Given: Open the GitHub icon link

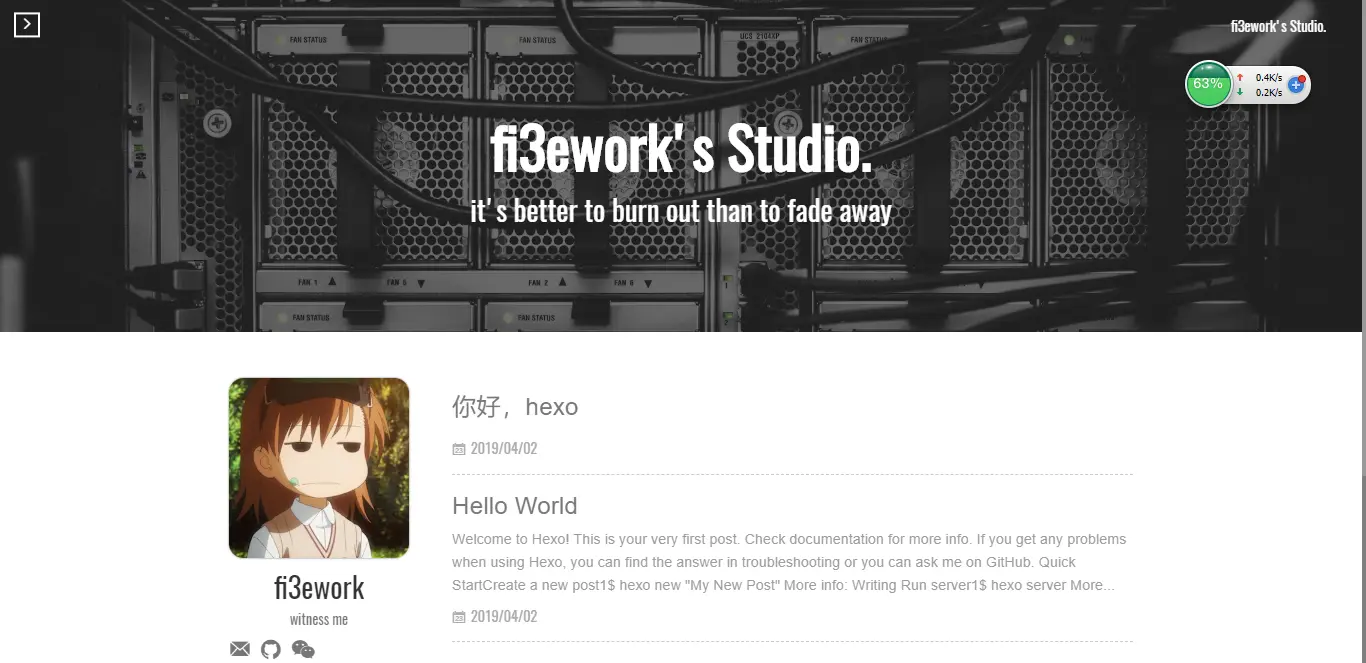Looking at the screenshot, I should (x=271, y=649).
